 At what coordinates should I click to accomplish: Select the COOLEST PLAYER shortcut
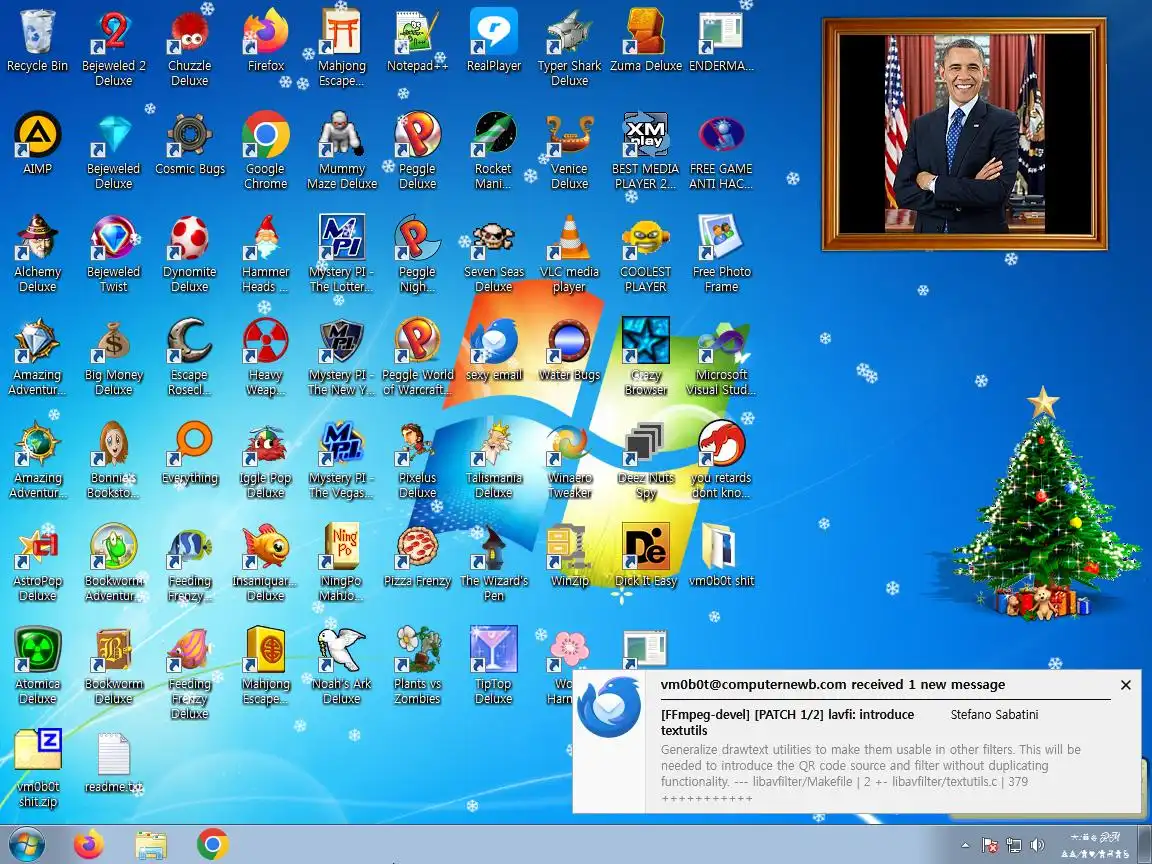click(646, 254)
